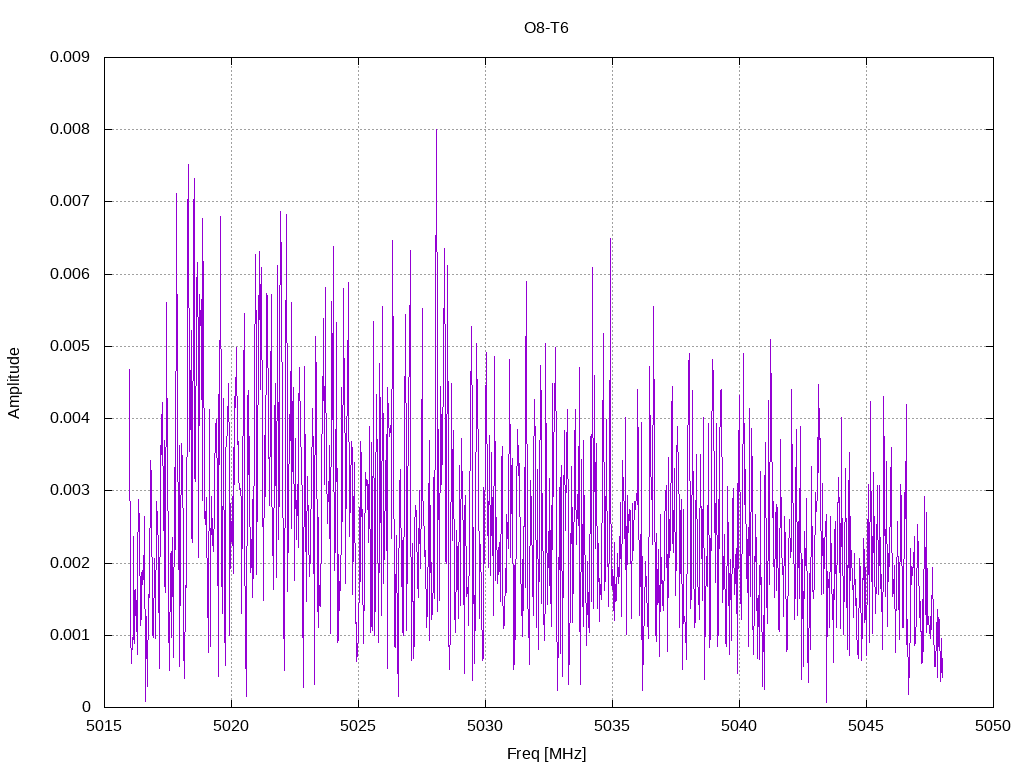Select the Amplitude y-axis label
The height and width of the screenshot is (768, 1024).
click(x=14, y=383)
